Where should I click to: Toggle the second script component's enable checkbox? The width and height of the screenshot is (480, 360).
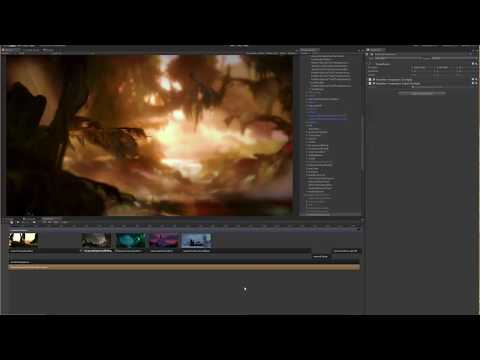[x=374, y=83]
